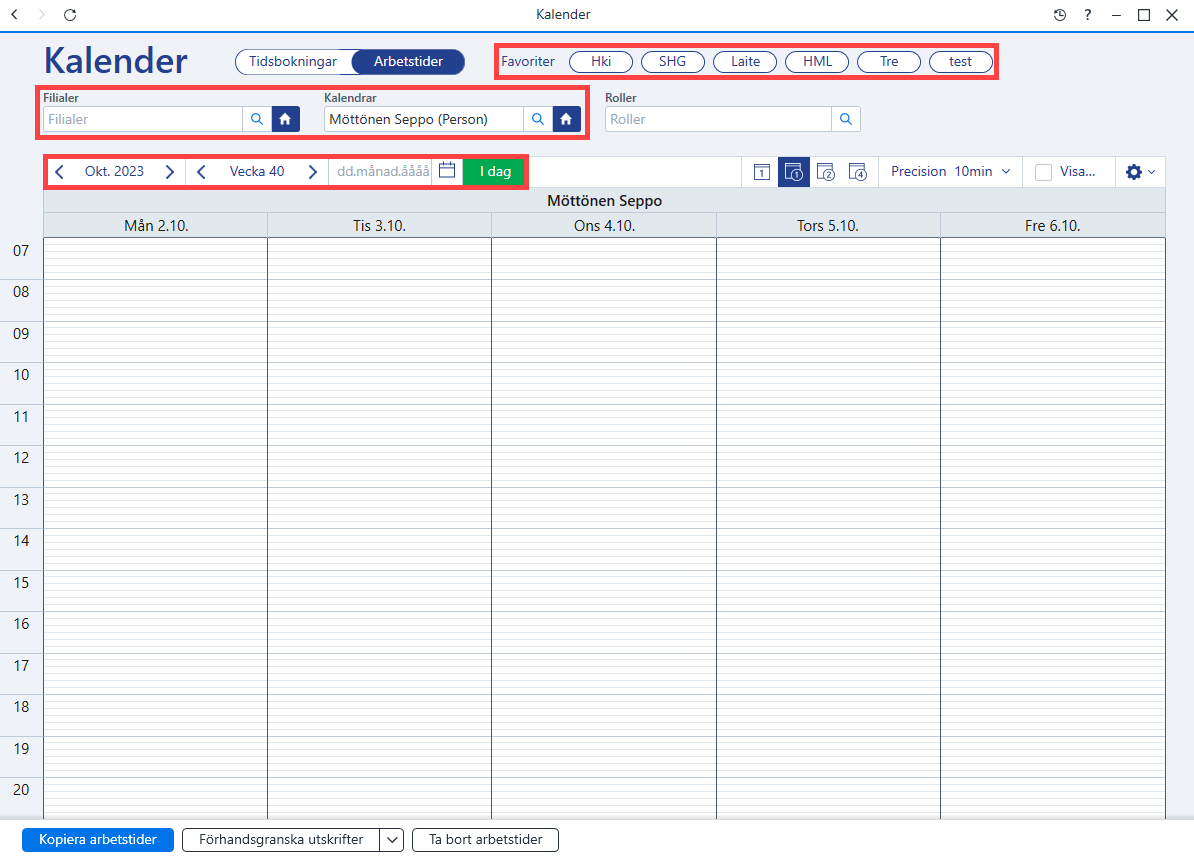Switch to Tidsbokningar mode

pos(293,62)
